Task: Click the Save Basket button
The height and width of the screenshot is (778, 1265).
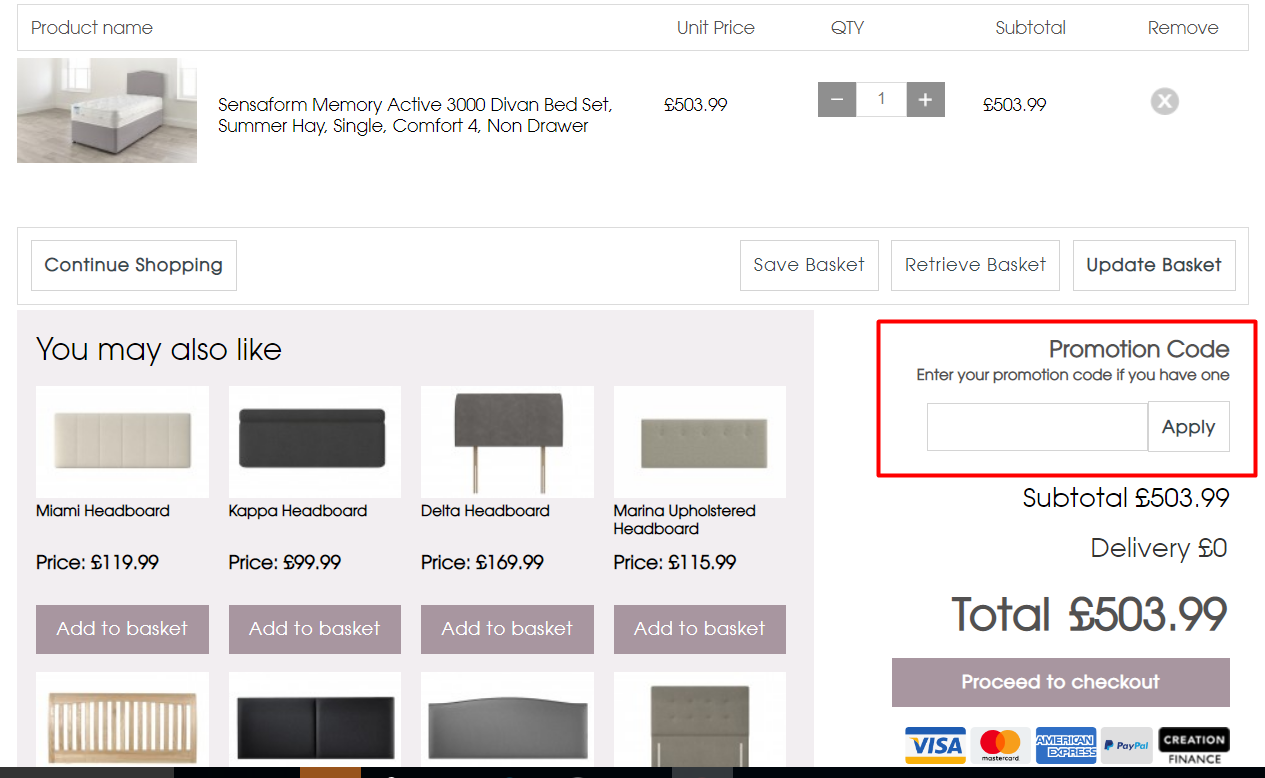Action: point(809,265)
